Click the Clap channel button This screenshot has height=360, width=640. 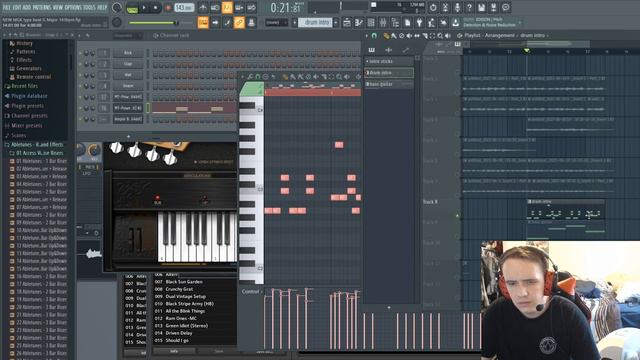point(128,64)
